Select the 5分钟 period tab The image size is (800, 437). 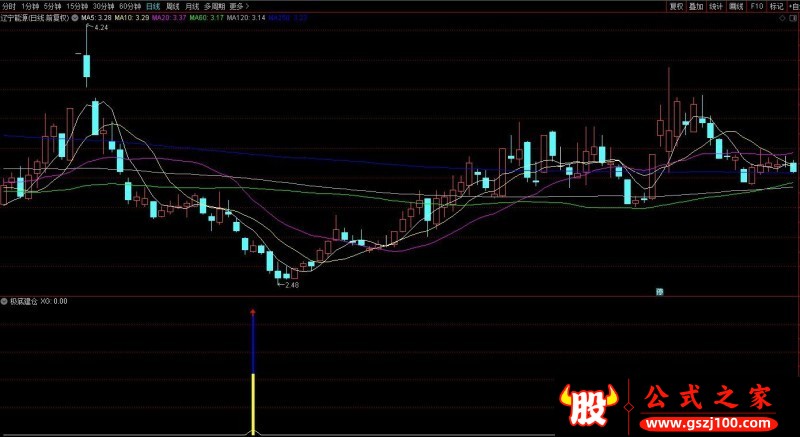[x=52, y=6]
